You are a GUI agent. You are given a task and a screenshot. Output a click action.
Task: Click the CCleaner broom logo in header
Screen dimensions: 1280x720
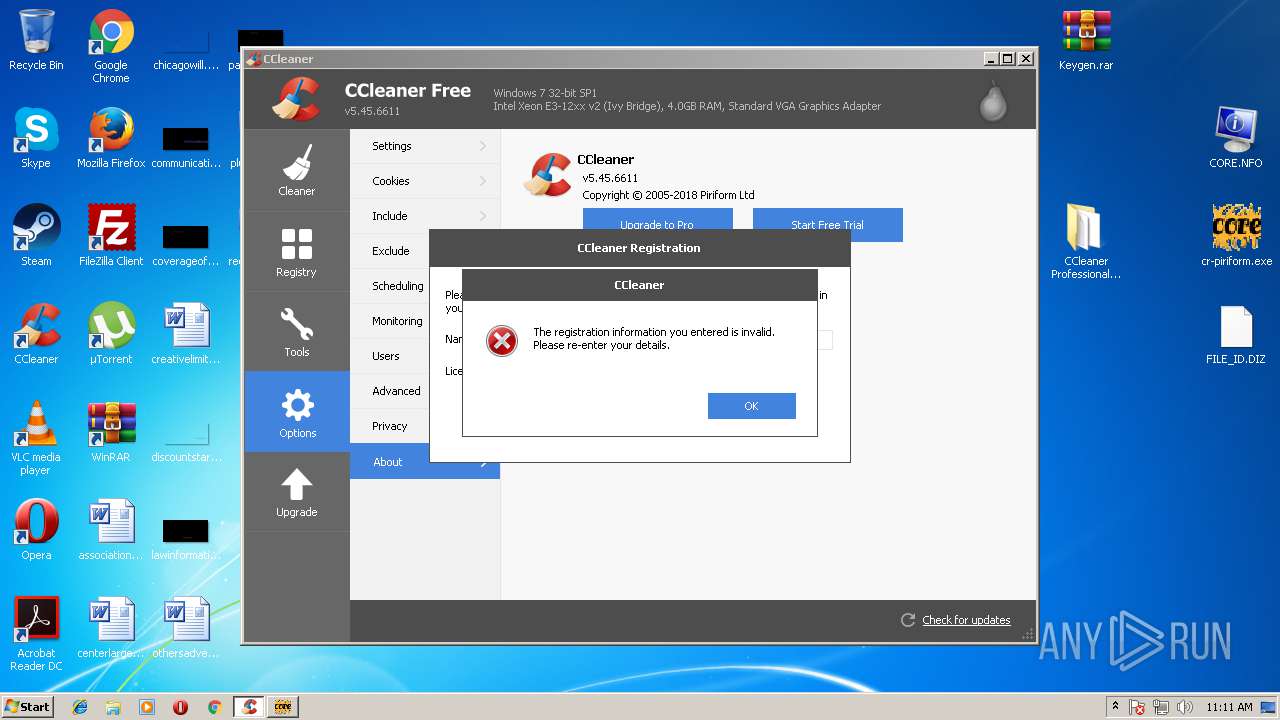click(x=296, y=99)
